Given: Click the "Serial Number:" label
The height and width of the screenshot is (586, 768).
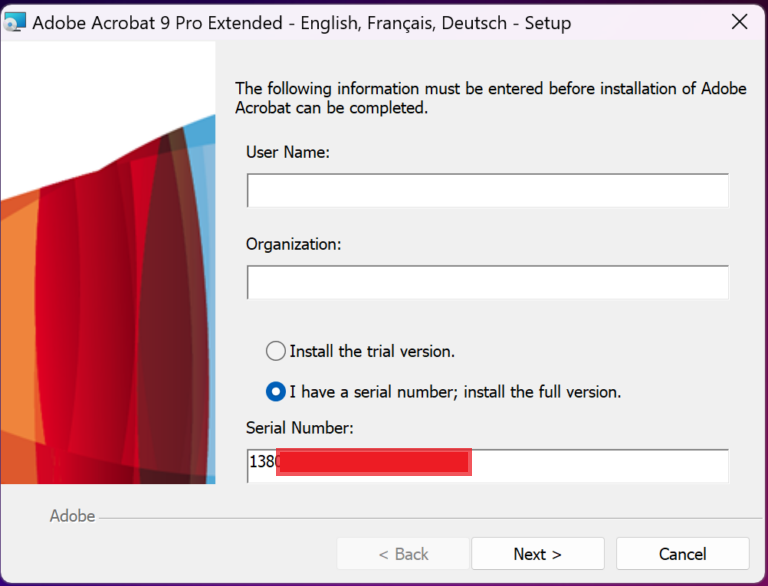Looking at the screenshot, I should coord(300,428).
